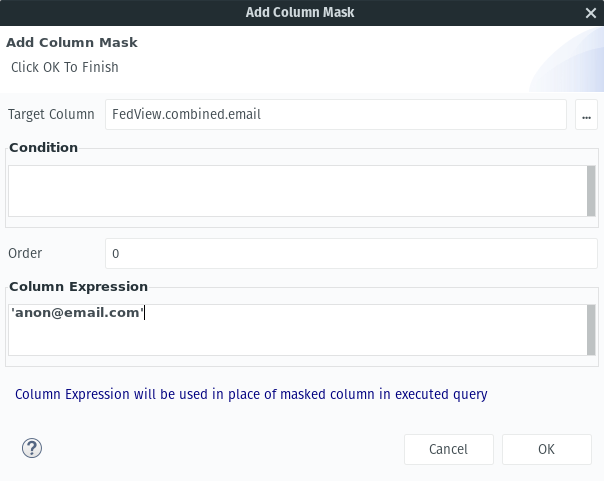The image size is (604, 481).
Task: Click the 'anon@email.com' expression text
Action: tap(77, 312)
